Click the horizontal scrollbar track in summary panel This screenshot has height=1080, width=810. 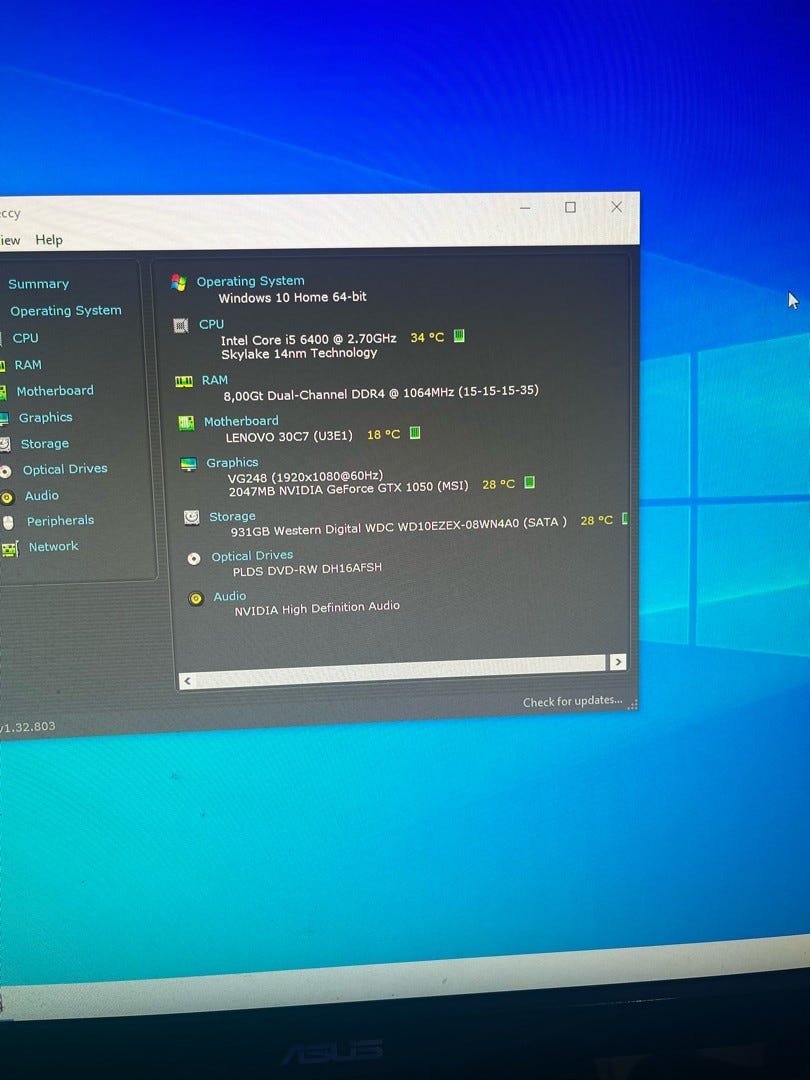(400, 671)
